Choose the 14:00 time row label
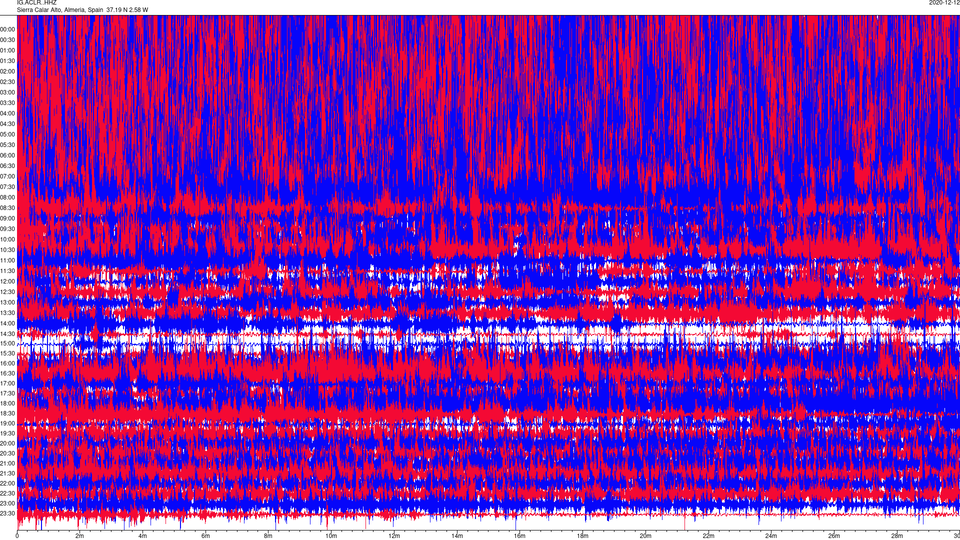The image size is (960, 540). tap(8, 323)
